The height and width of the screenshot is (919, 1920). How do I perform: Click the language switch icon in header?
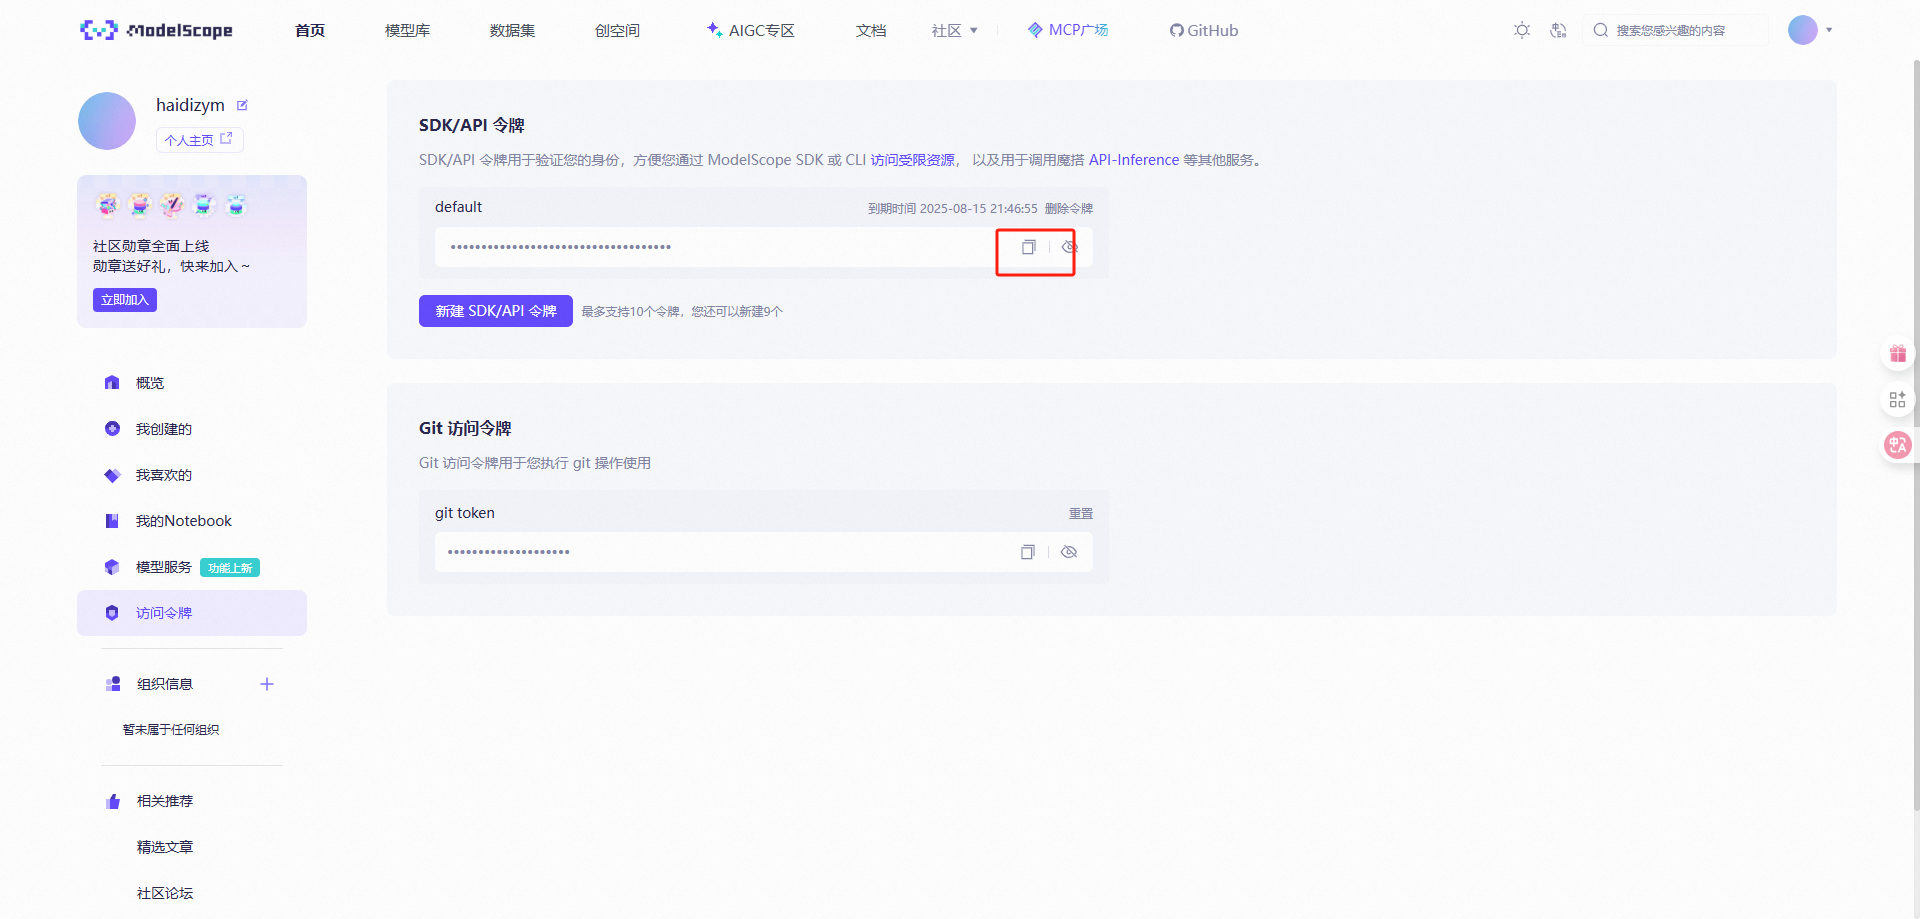click(x=1558, y=30)
